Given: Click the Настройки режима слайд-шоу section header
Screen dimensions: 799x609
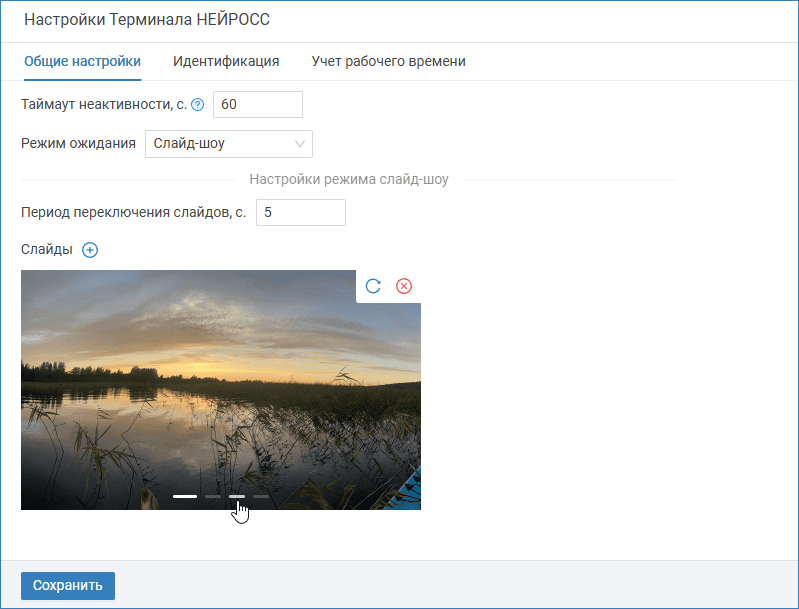Looking at the screenshot, I should tap(349, 179).
